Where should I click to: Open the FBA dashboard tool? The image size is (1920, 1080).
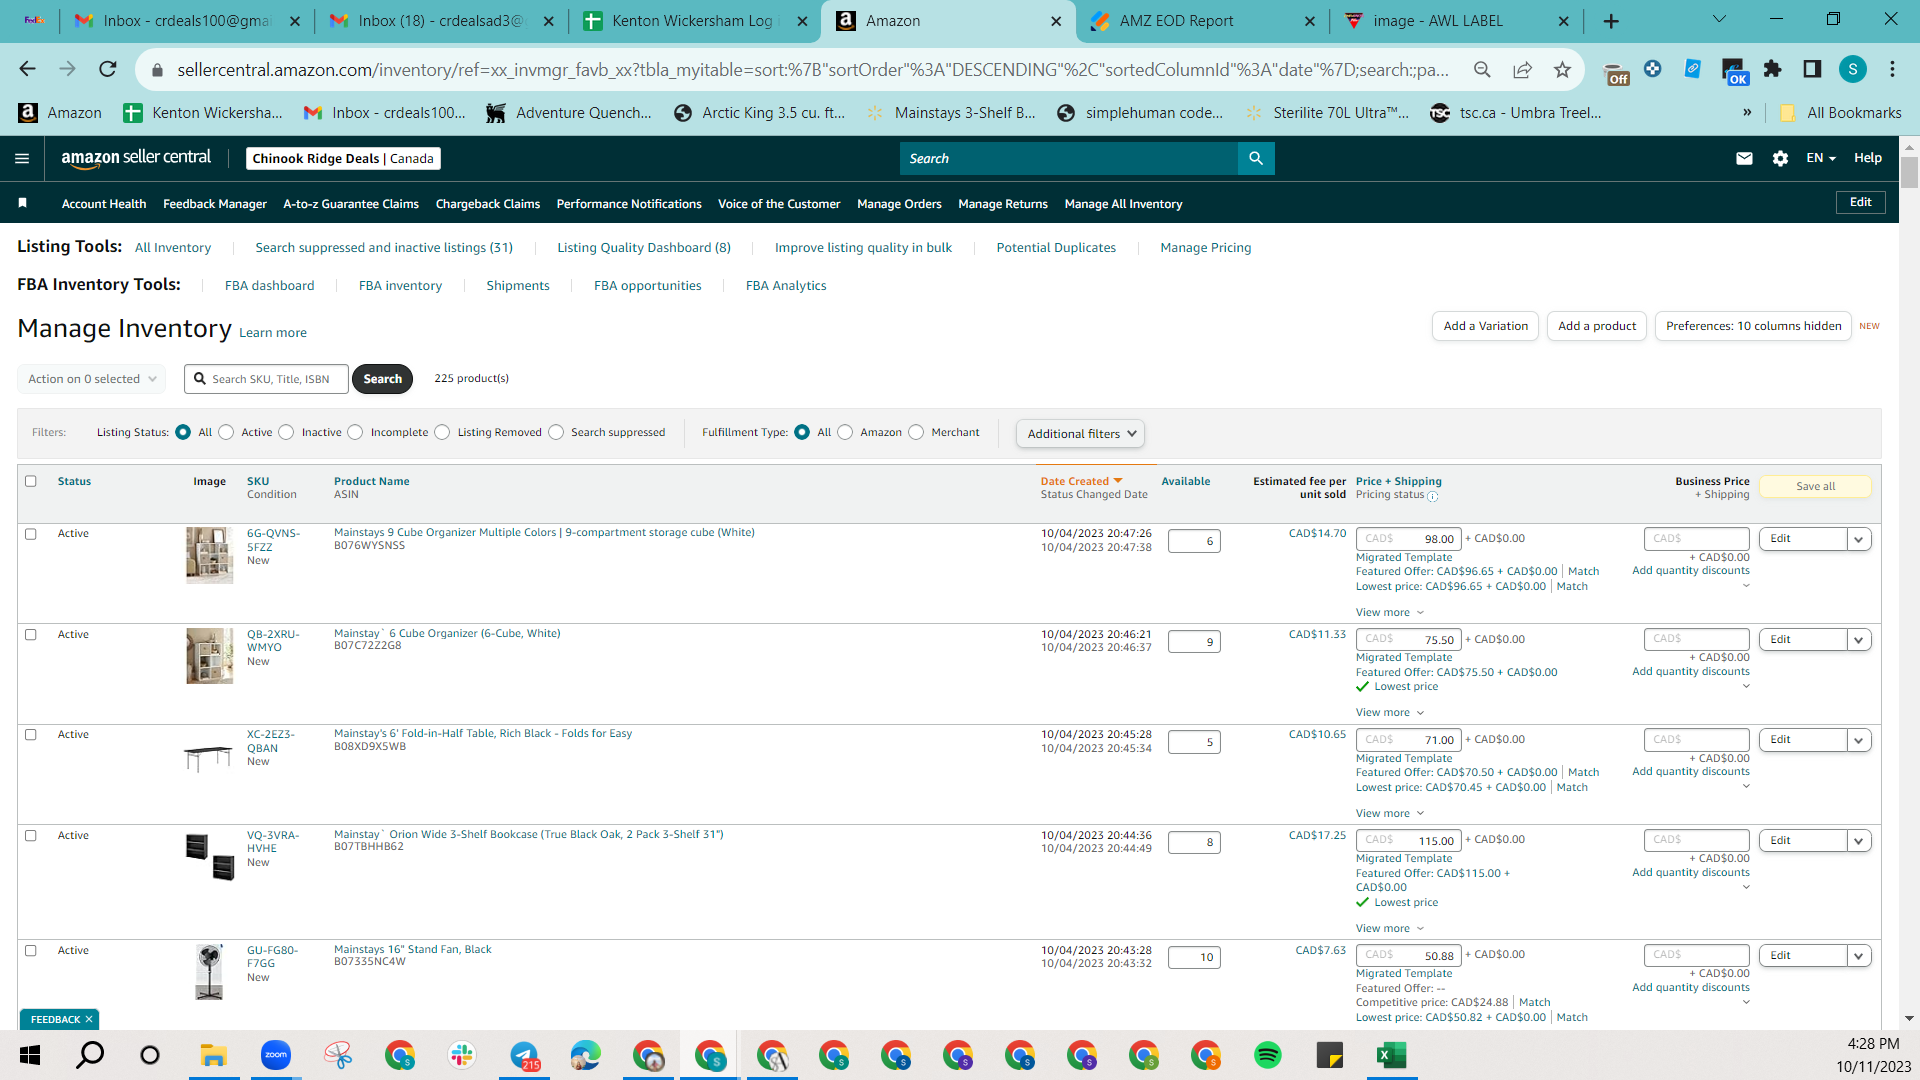tap(269, 285)
